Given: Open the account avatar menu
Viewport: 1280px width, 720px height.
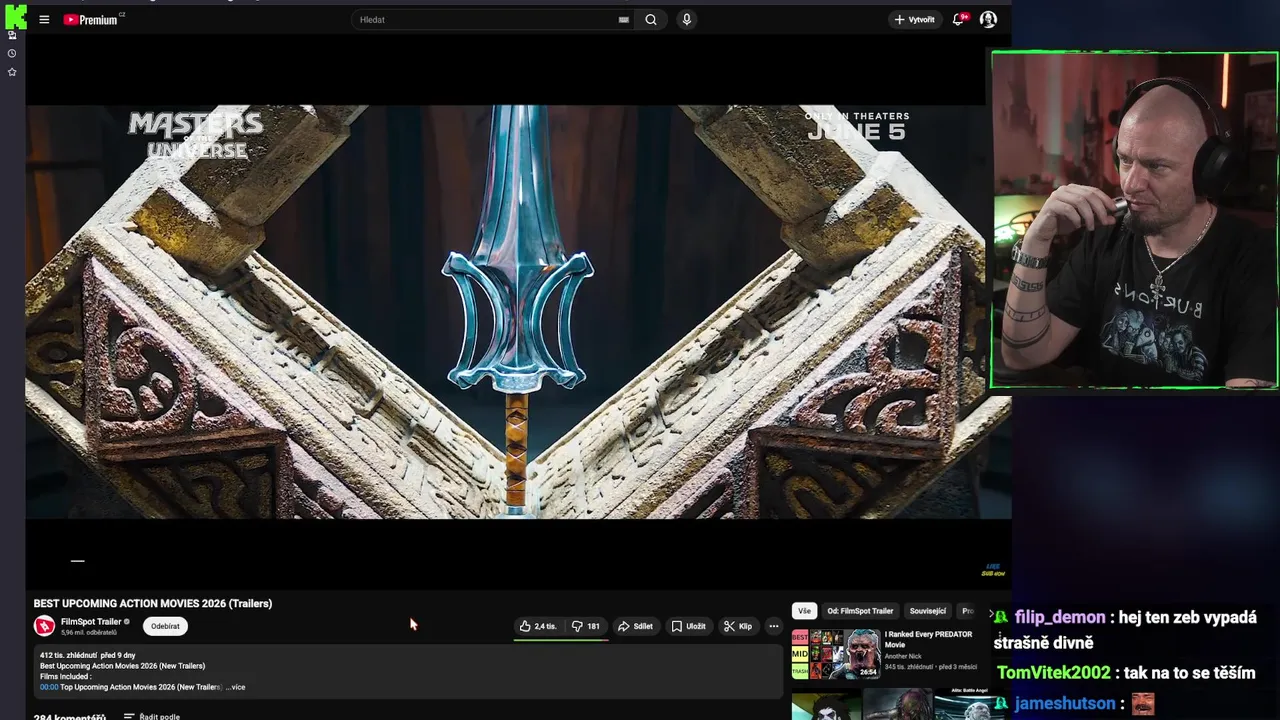Looking at the screenshot, I should [988, 19].
